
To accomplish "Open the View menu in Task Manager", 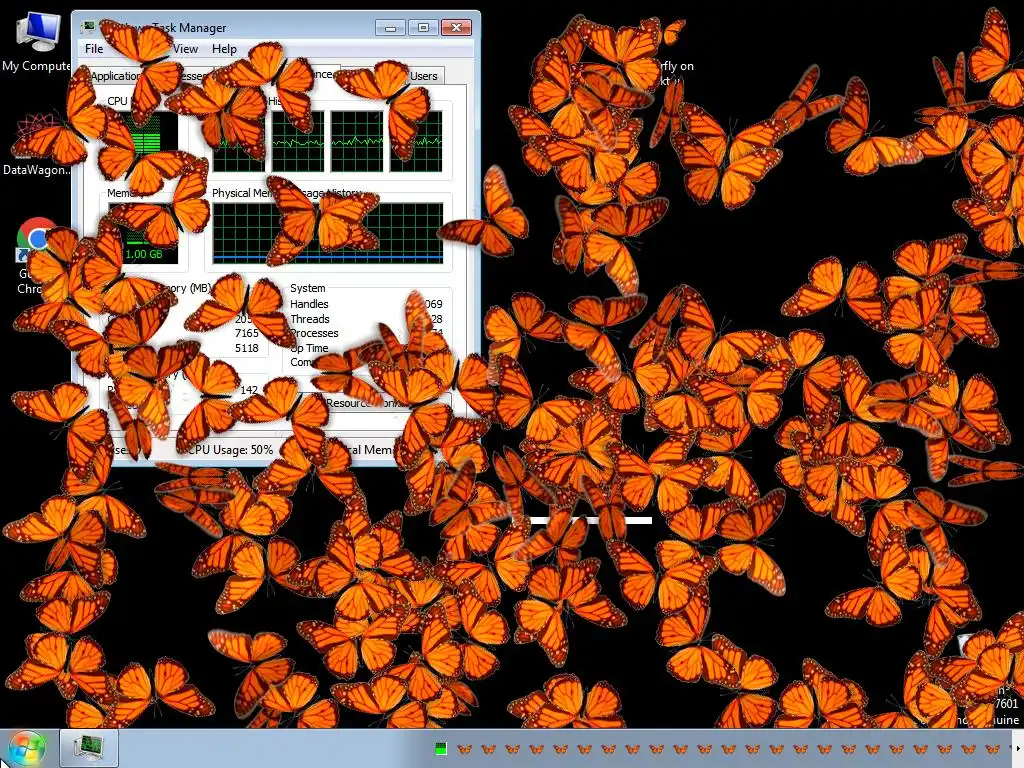I will (x=185, y=49).
